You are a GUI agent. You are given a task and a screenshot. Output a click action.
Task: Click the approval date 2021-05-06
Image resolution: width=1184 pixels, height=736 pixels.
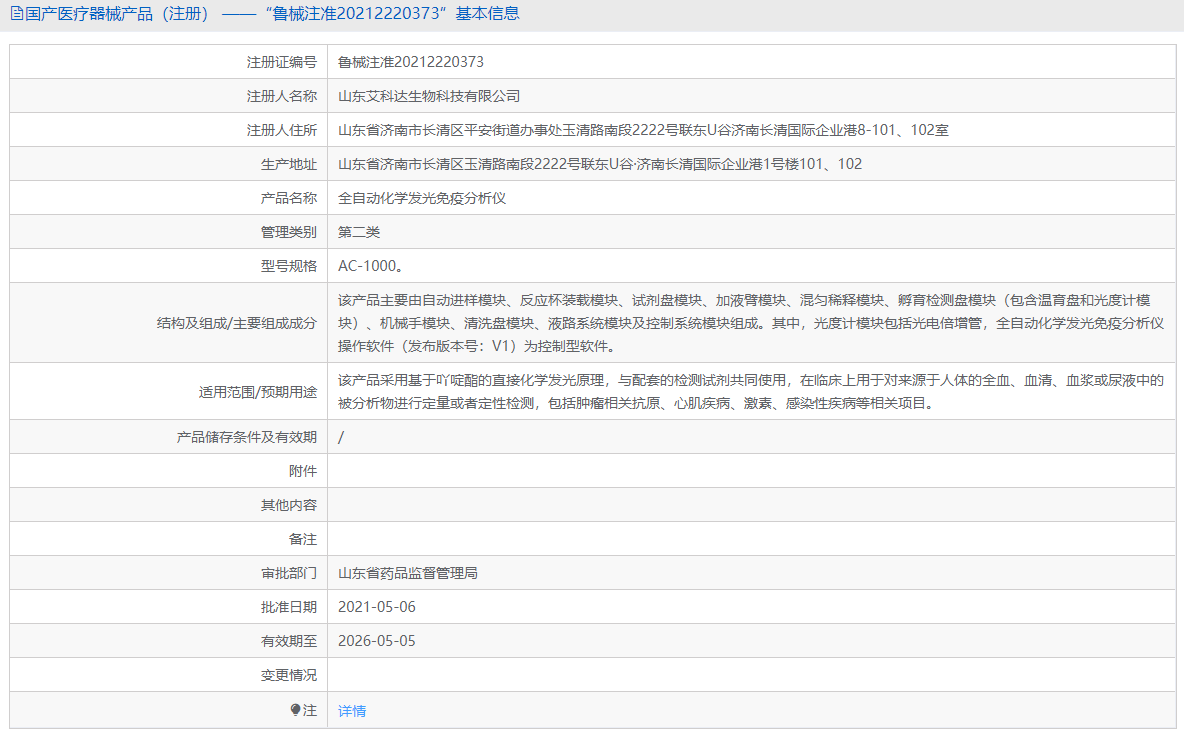click(380, 606)
